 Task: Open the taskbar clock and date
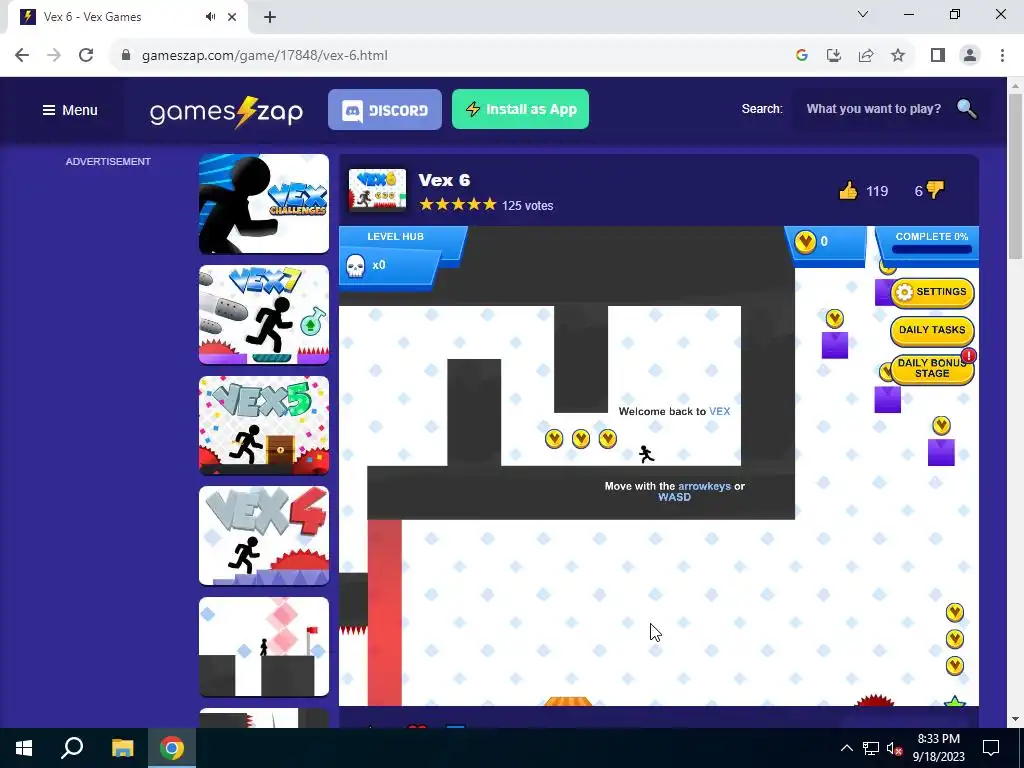click(x=938, y=748)
